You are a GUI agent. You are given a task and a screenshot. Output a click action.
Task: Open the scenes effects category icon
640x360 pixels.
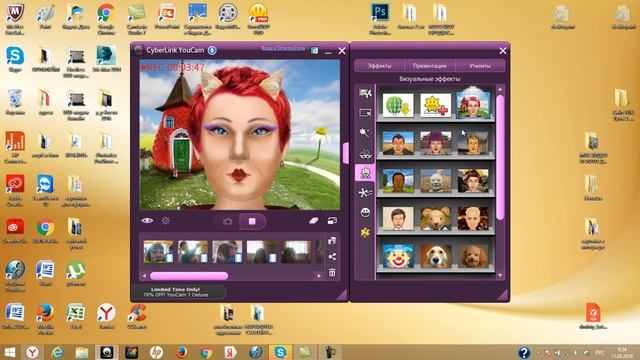click(x=365, y=93)
